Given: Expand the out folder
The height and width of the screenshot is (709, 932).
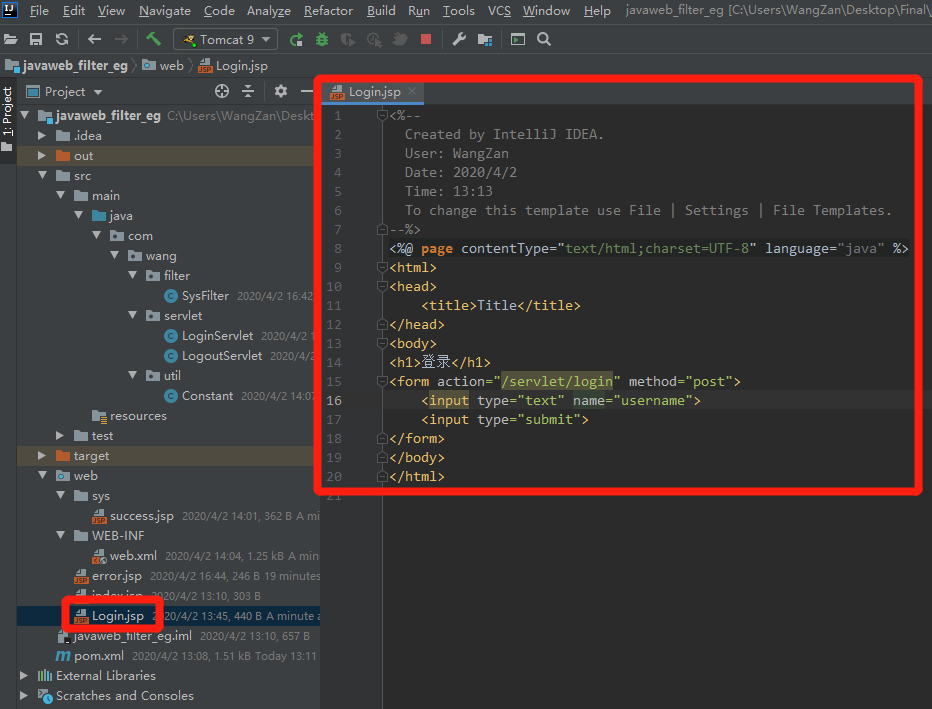Looking at the screenshot, I should click(42, 155).
